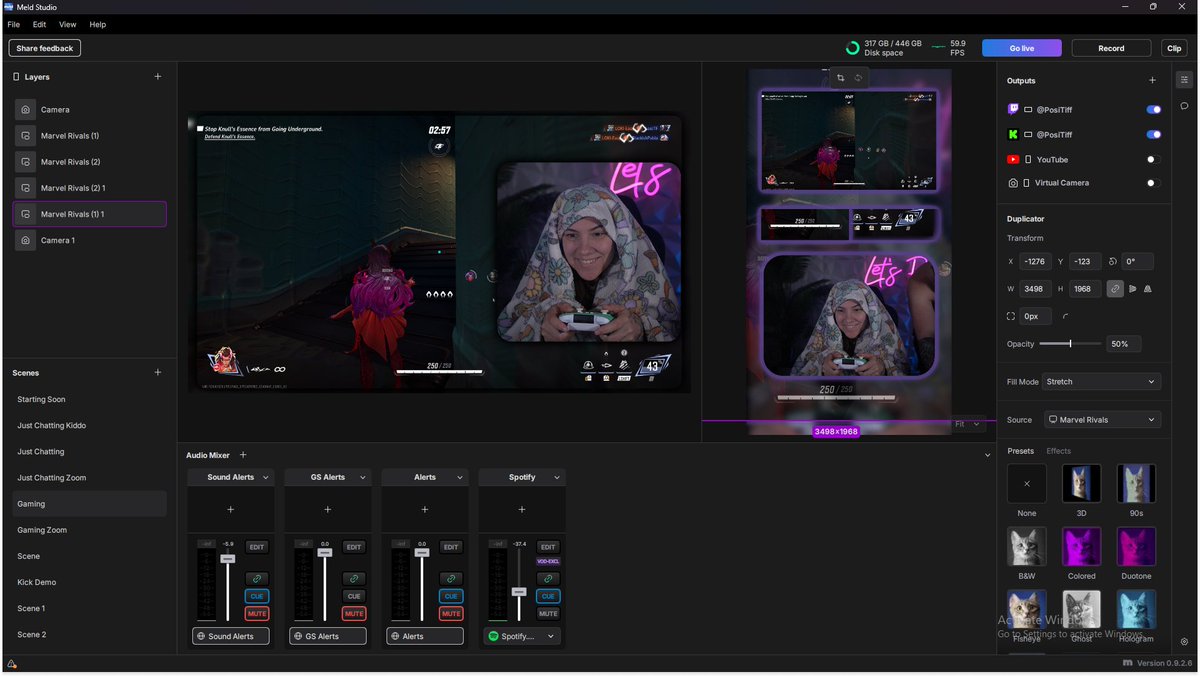This screenshot has width=1200, height=677.
Task: Click the warning icon in status bar
Action: coord(11,664)
